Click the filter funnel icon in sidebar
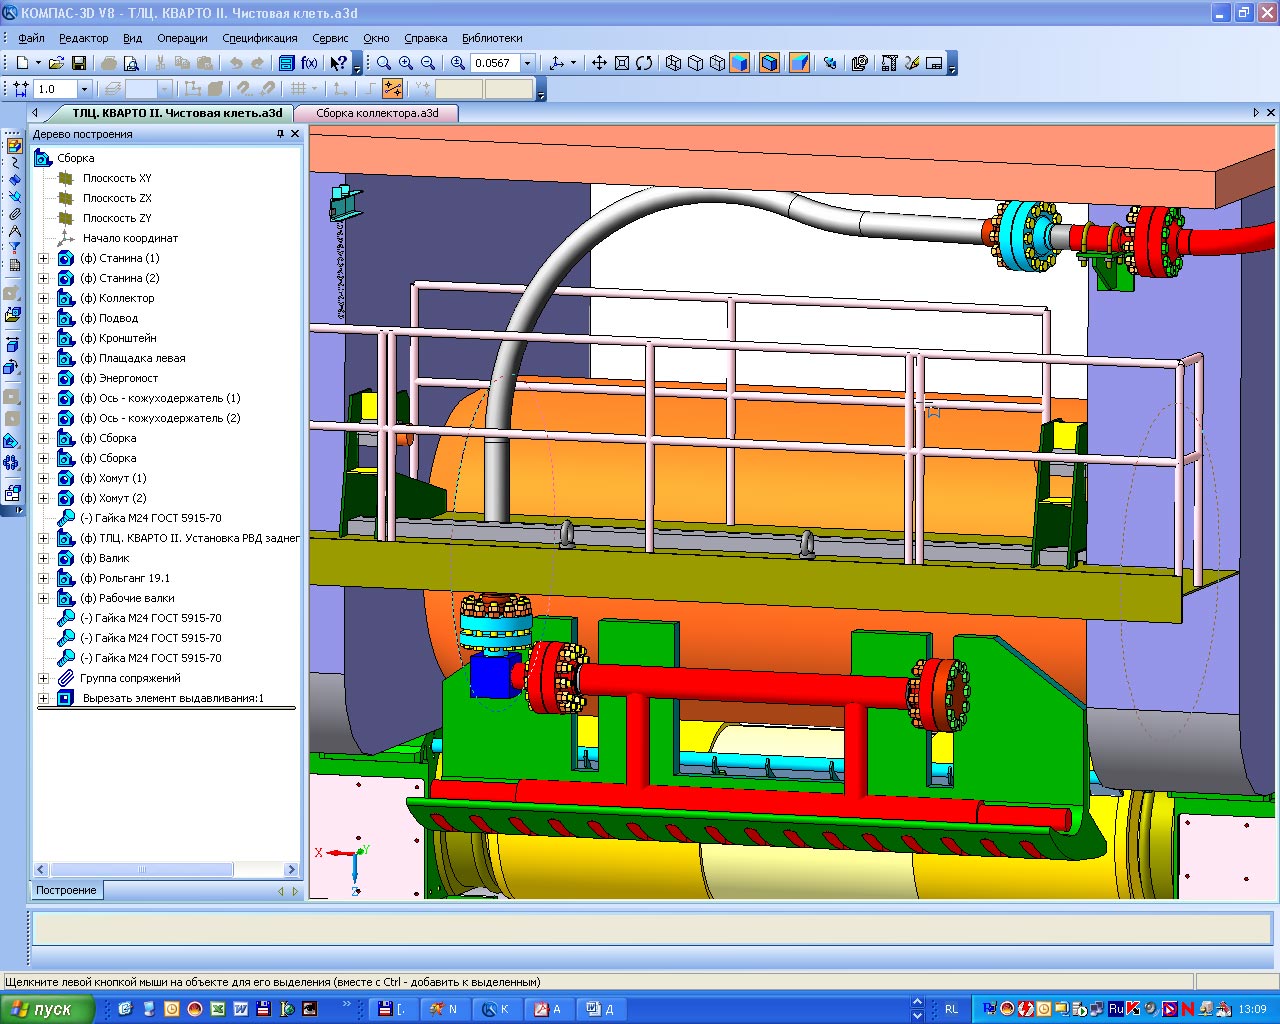 pos(14,247)
